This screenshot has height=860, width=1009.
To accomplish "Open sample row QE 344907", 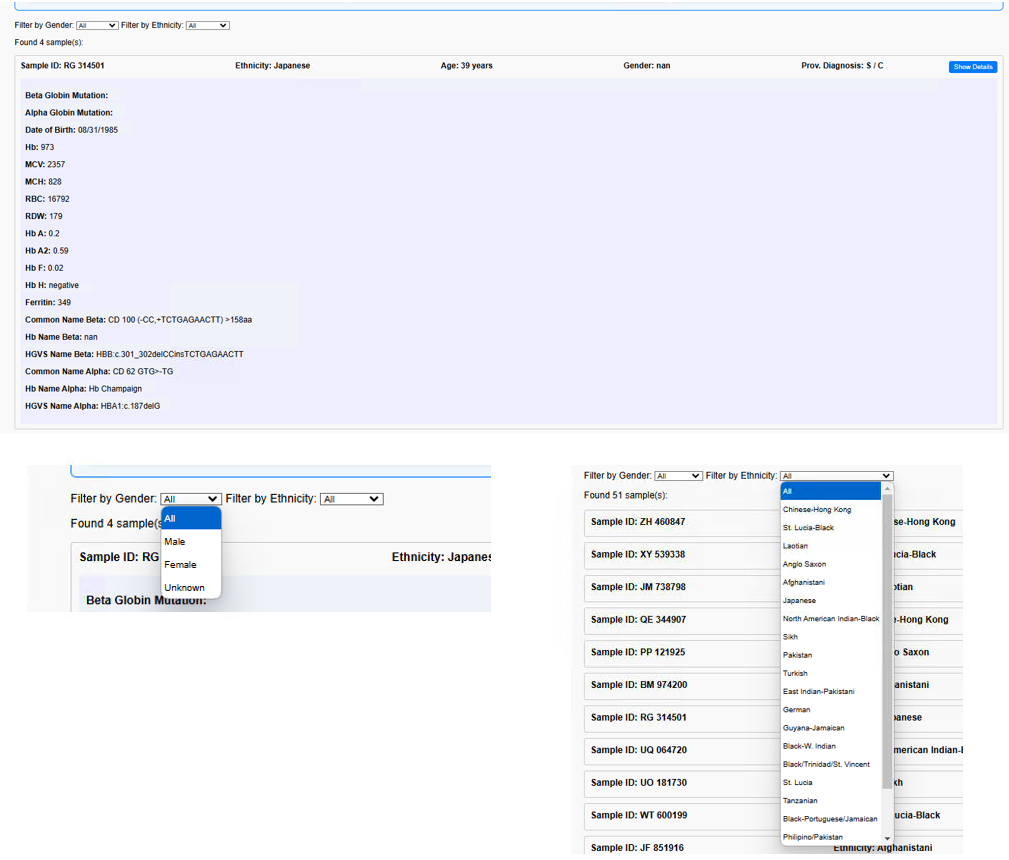I will tap(773, 620).
